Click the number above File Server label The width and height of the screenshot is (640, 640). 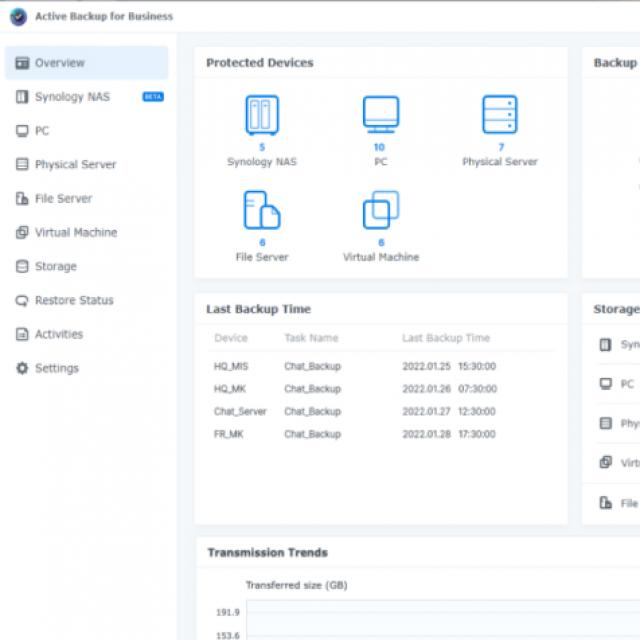tap(262, 242)
